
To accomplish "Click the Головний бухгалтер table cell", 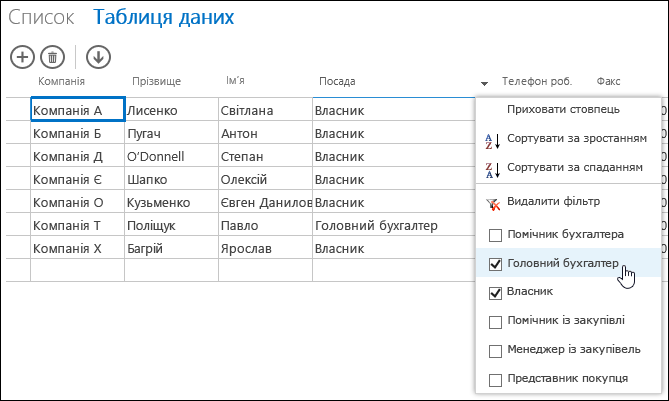I will coord(394,225).
